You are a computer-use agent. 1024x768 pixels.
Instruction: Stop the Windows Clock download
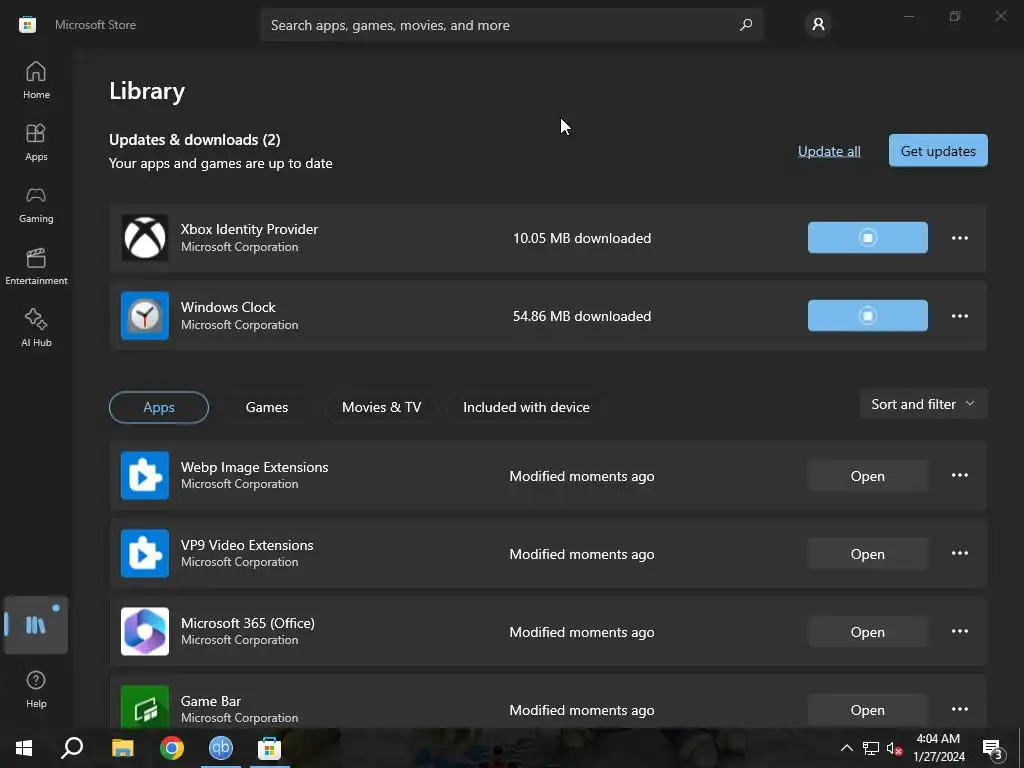(x=867, y=315)
